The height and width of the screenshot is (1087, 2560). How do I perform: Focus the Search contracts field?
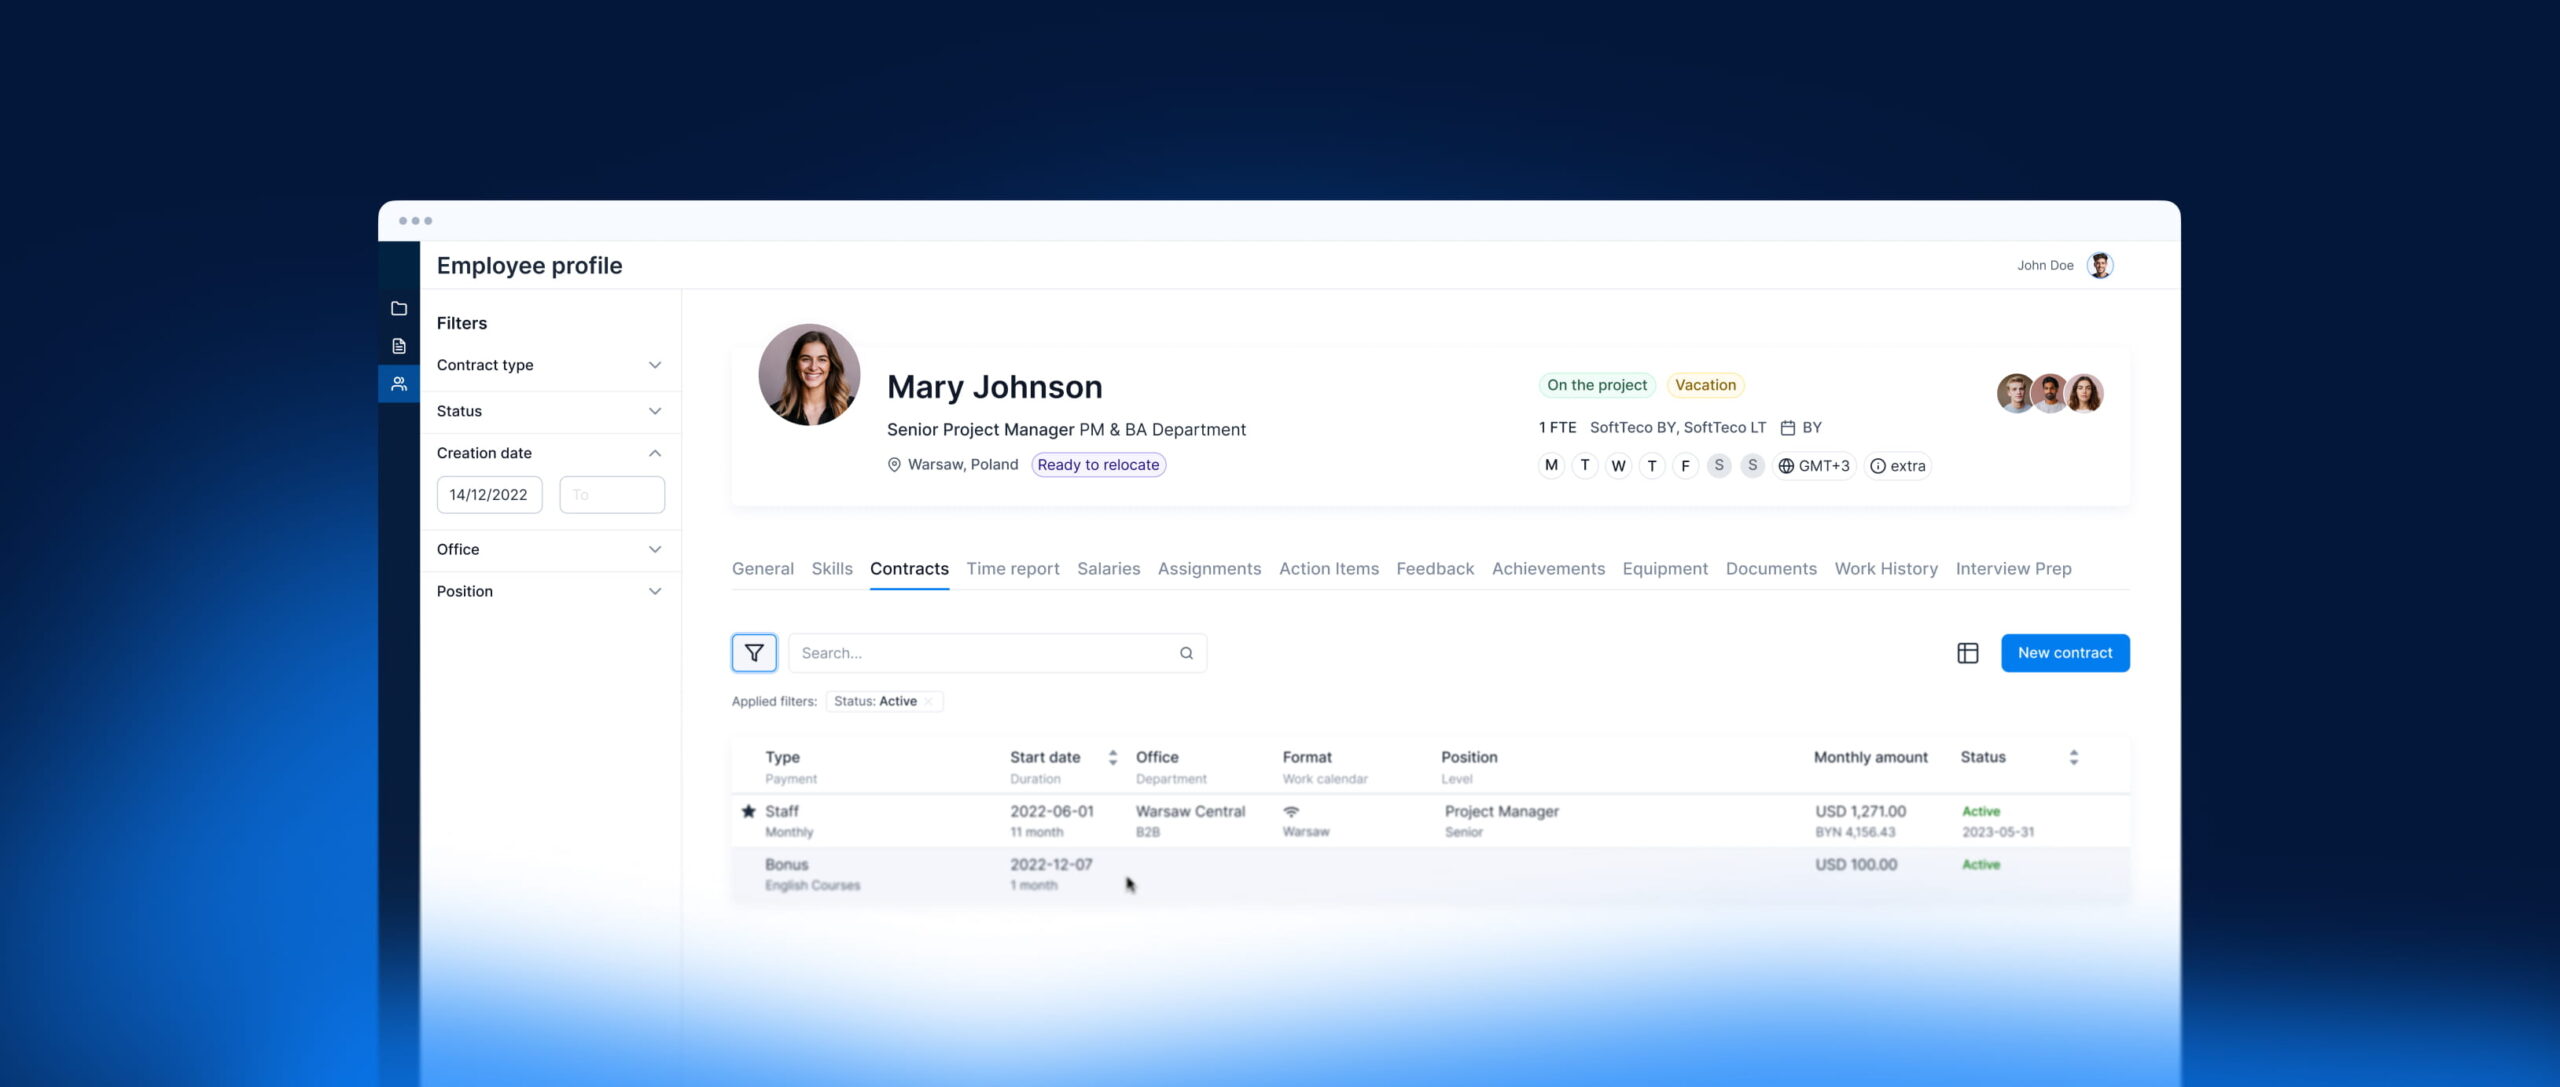tap(997, 653)
